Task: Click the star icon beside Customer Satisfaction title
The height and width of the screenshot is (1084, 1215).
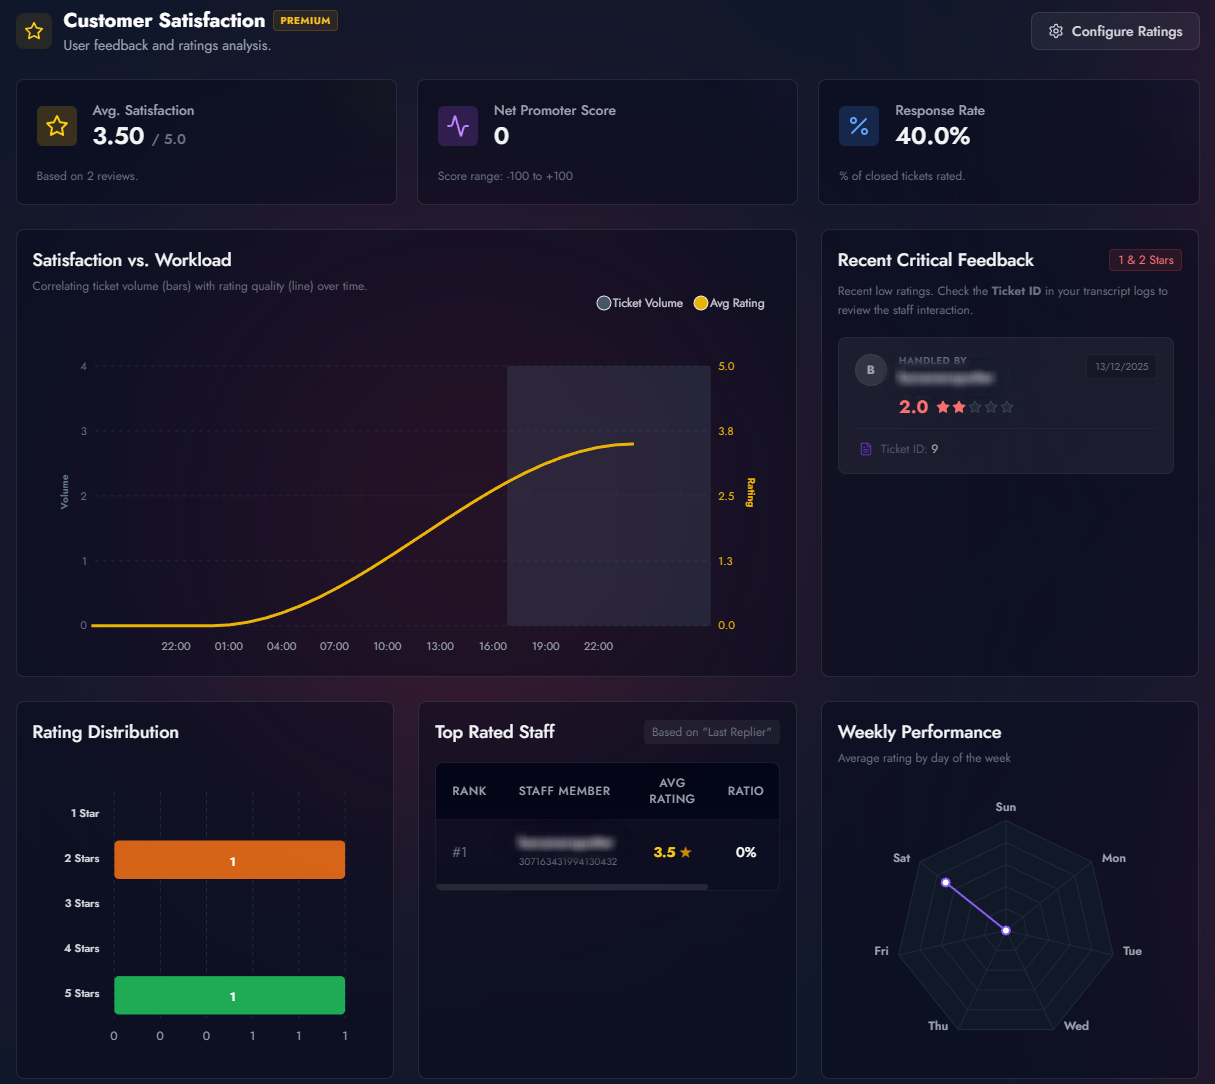Action: (x=34, y=31)
